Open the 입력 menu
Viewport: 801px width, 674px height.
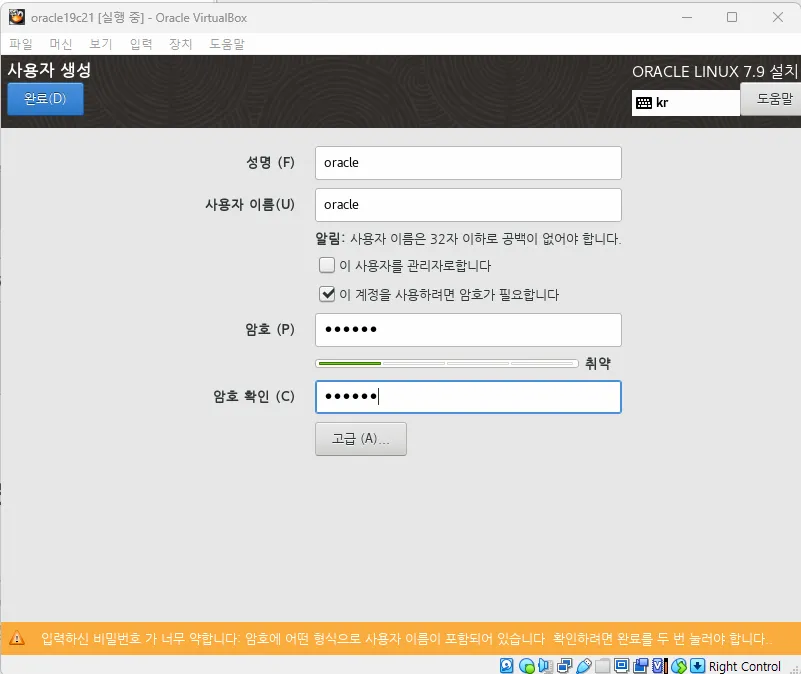click(x=141, y=44)
